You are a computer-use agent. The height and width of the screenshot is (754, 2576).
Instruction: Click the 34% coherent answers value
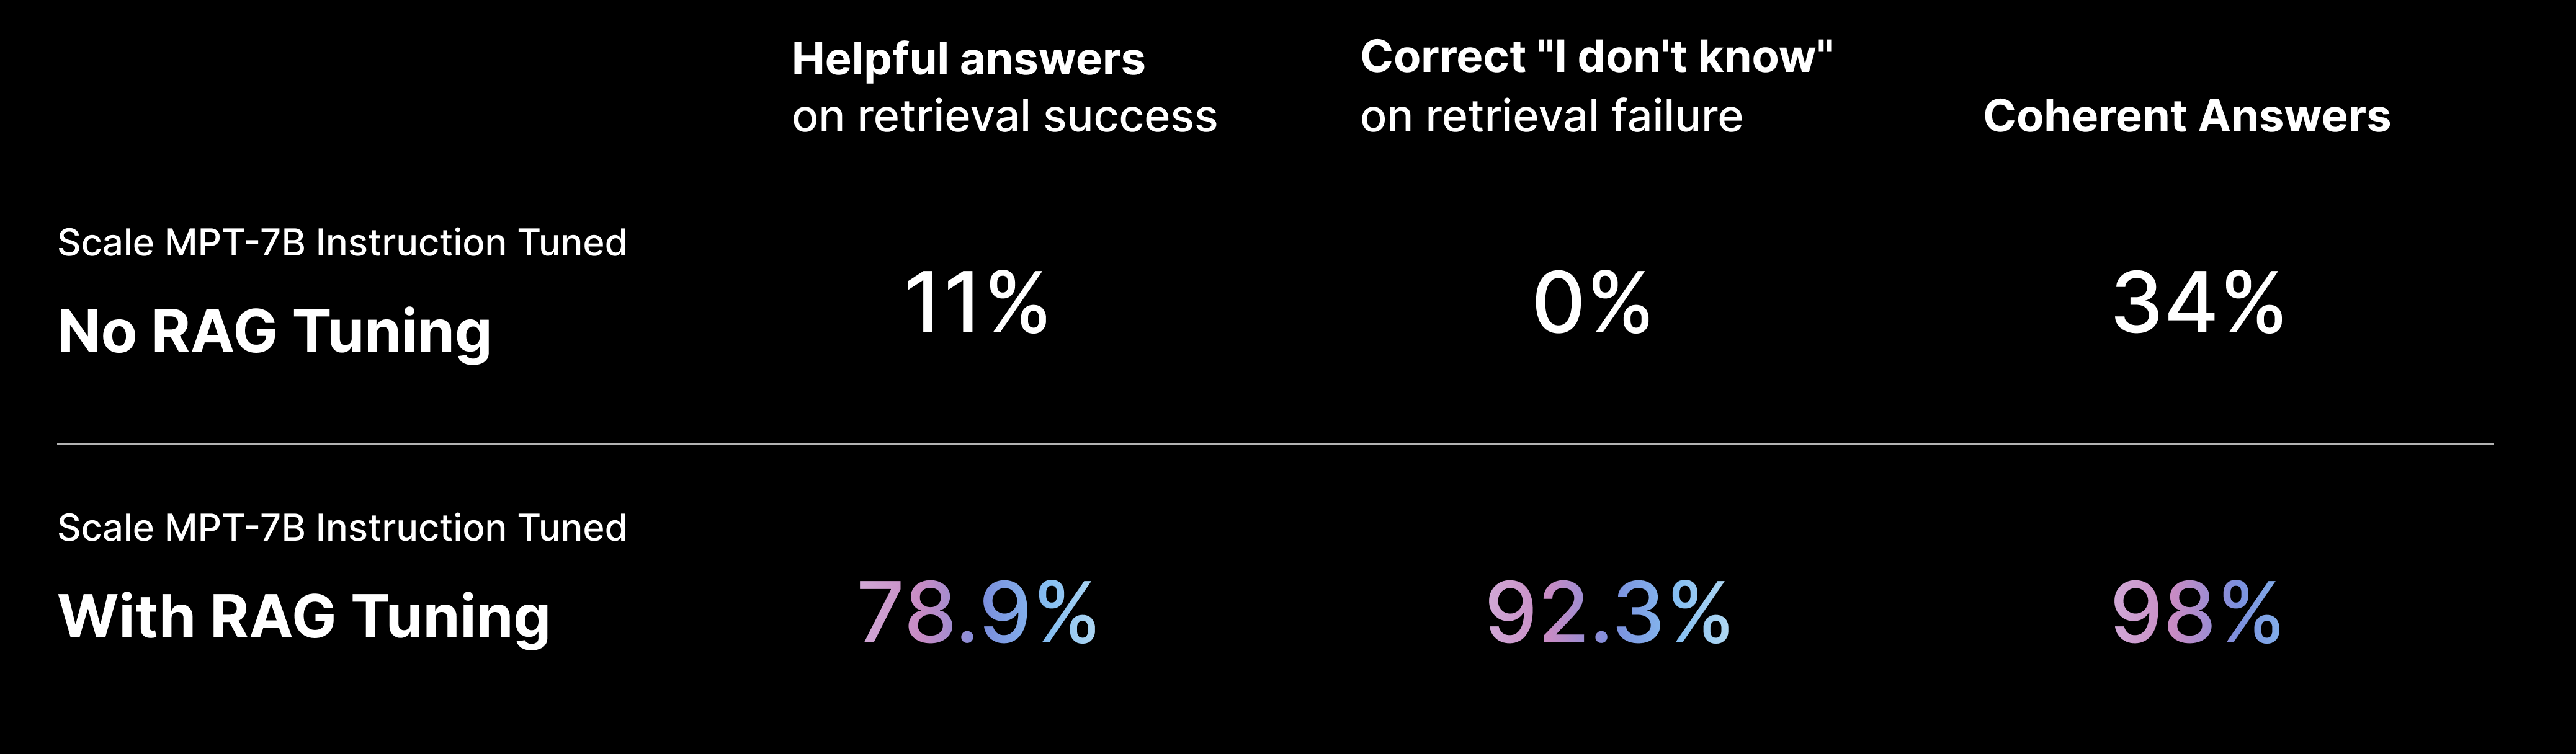tap(2198, 303)
